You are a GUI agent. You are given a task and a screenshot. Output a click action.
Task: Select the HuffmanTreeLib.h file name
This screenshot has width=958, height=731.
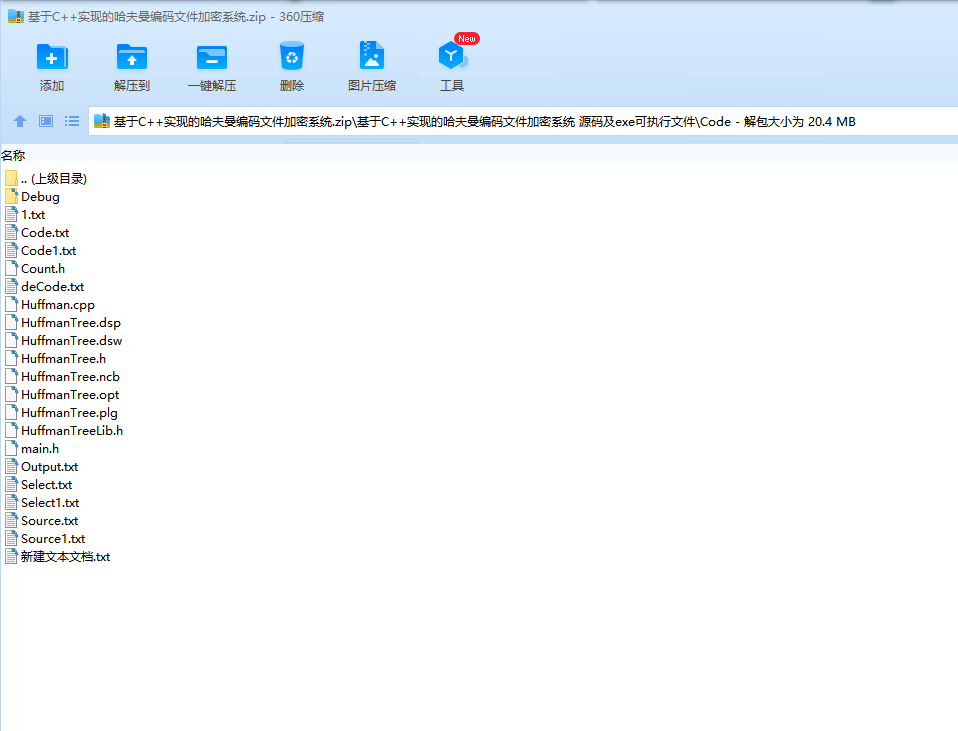point(72,430)
